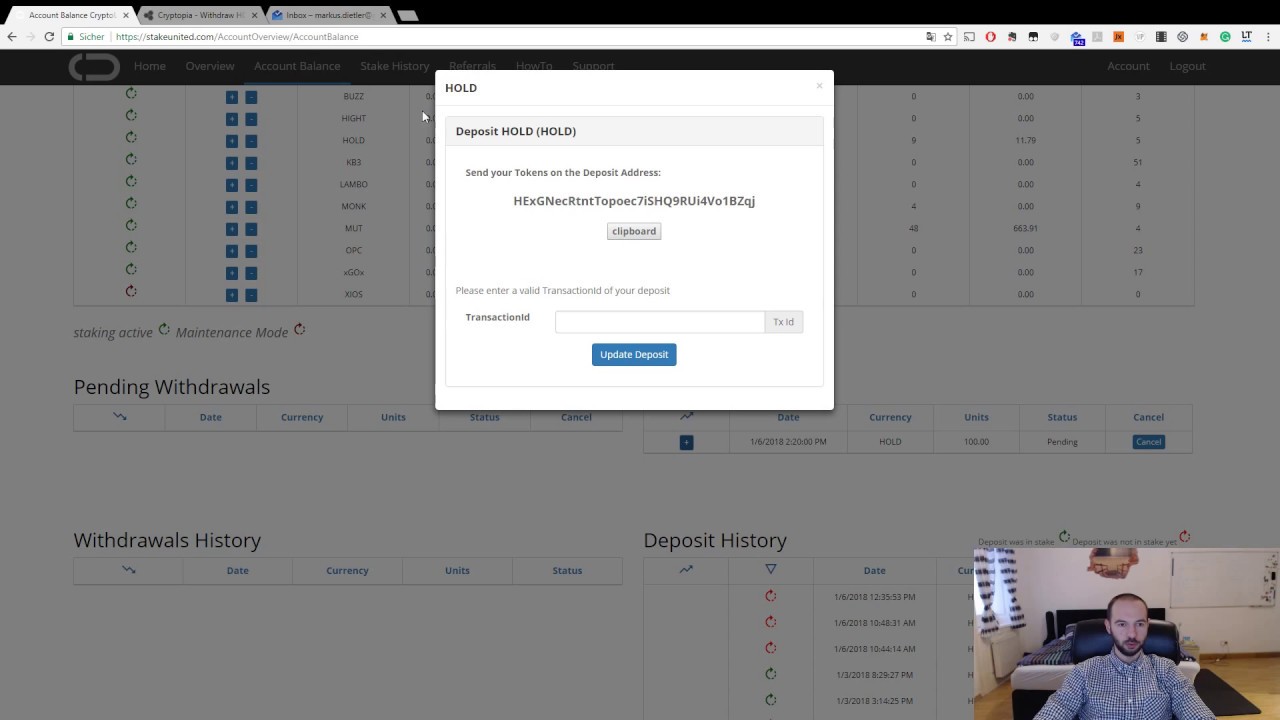Image resolution: width=1280 pixels, height=720 pixels.
Task: Switch to the Inbox mail tab
Action: click(x=328, y=15)
